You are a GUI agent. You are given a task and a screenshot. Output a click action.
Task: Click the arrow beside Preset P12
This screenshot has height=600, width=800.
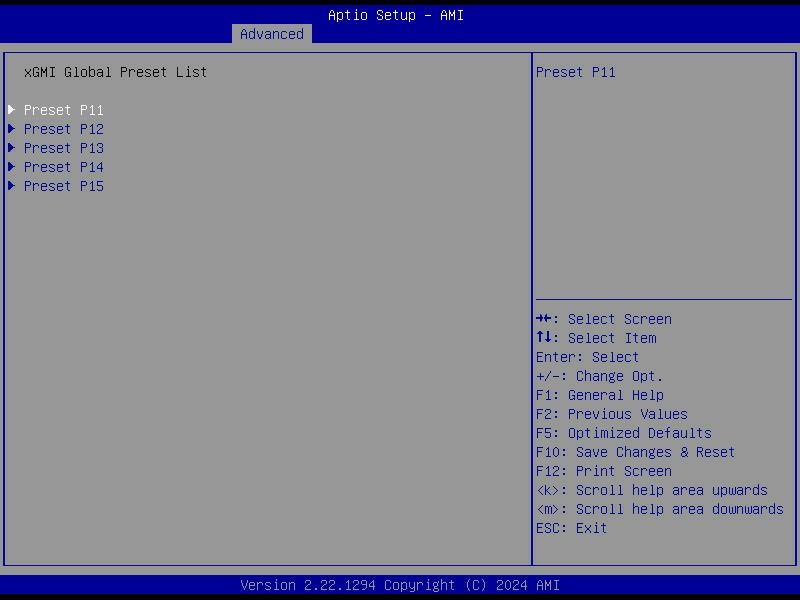12,129
